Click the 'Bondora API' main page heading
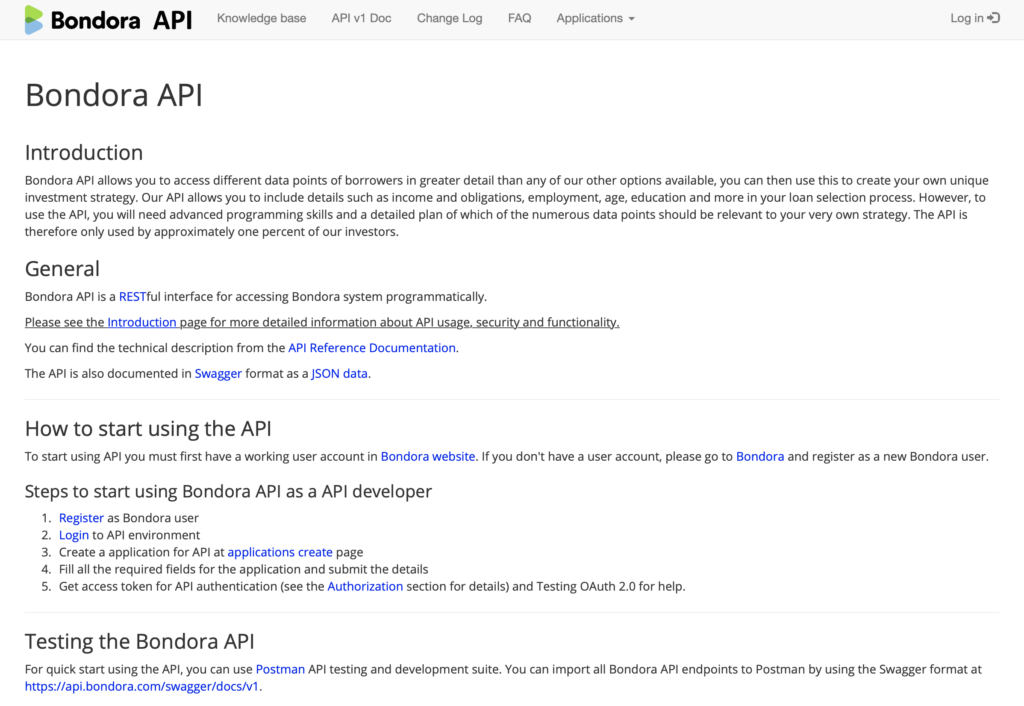 114,95
